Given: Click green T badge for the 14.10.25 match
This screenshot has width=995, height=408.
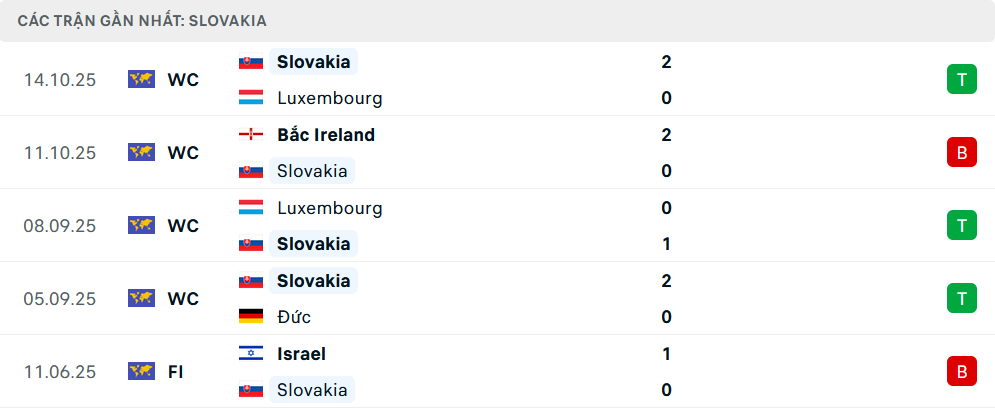Looking at the screenshot, I should 961,79.
